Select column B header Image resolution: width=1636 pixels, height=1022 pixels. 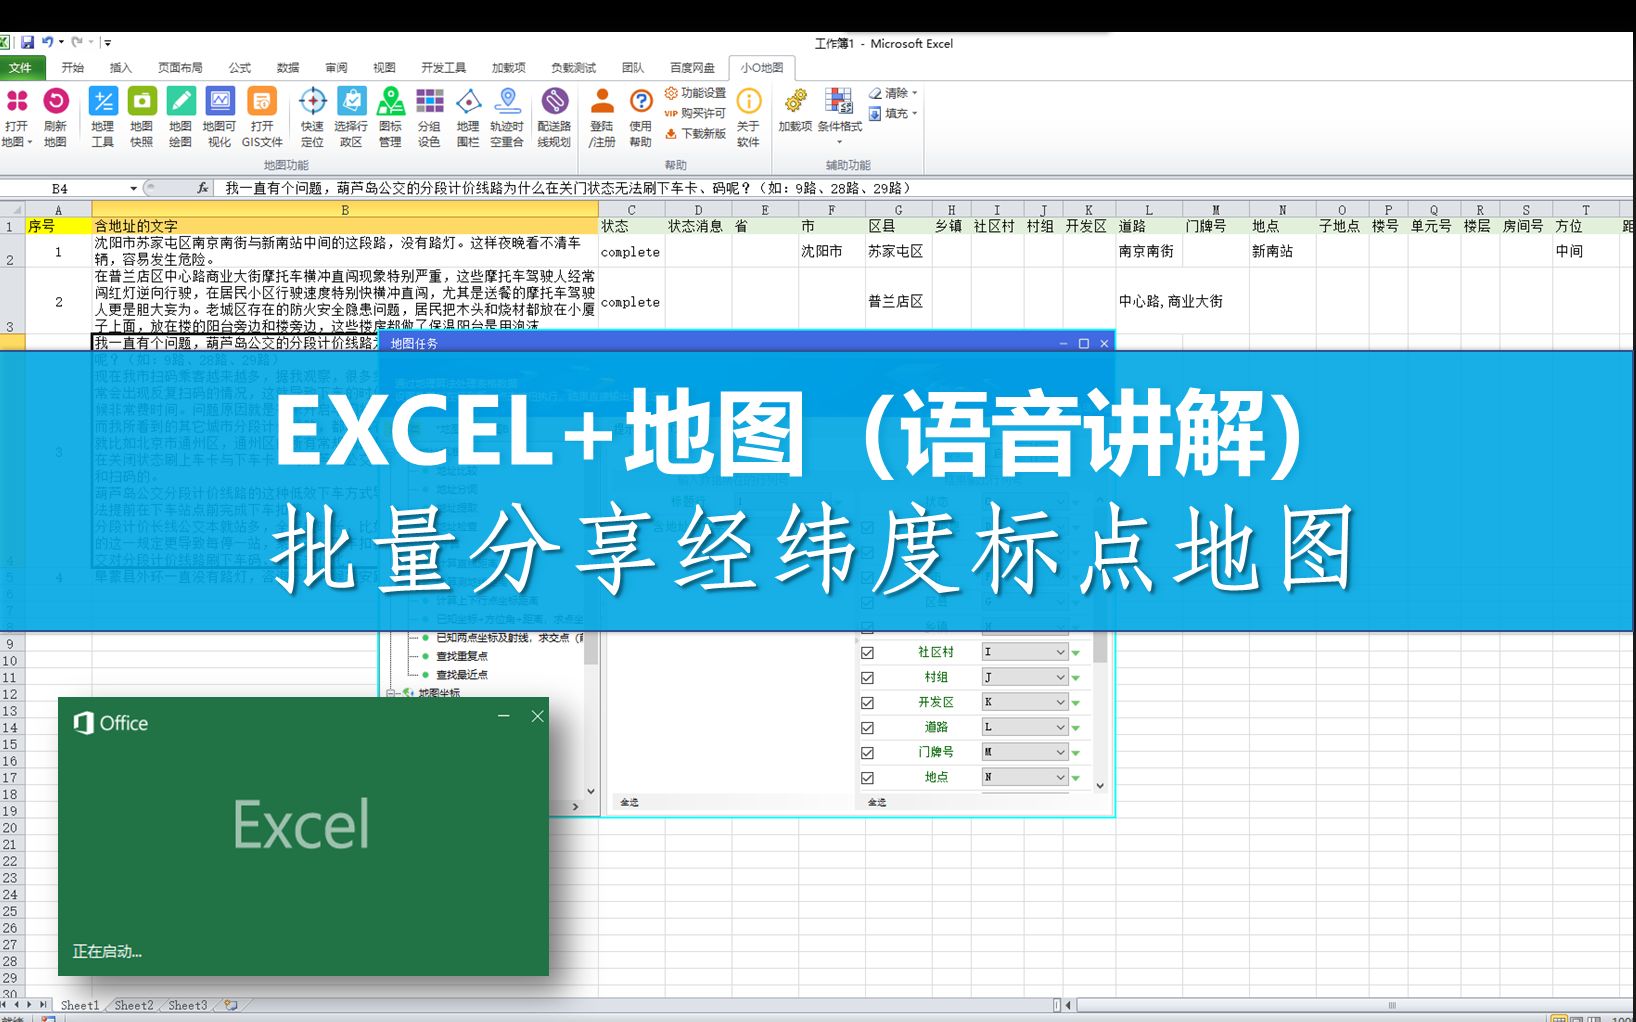tap(345, 210)
